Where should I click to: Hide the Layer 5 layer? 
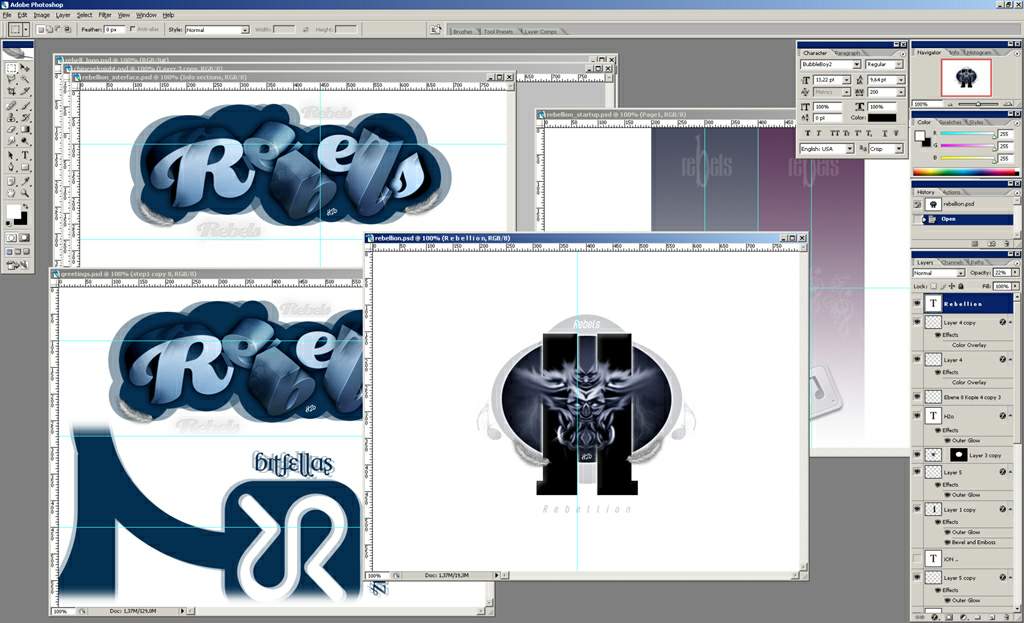click(917, 471)
